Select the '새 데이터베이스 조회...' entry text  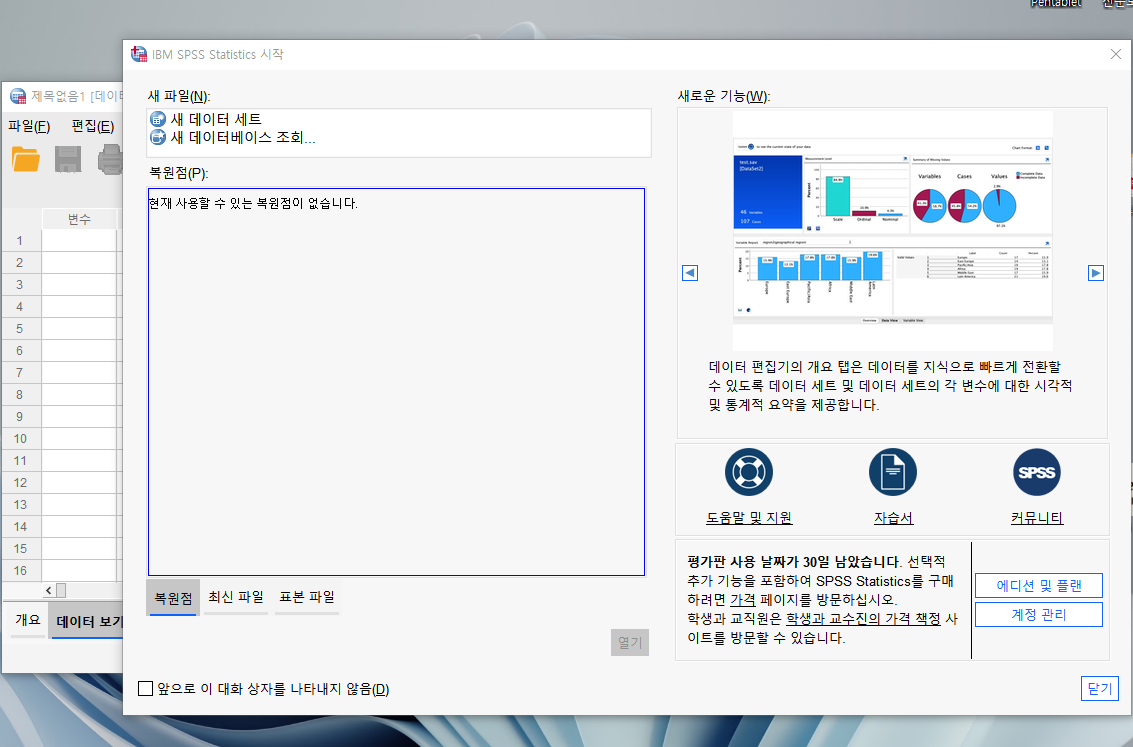243,137
